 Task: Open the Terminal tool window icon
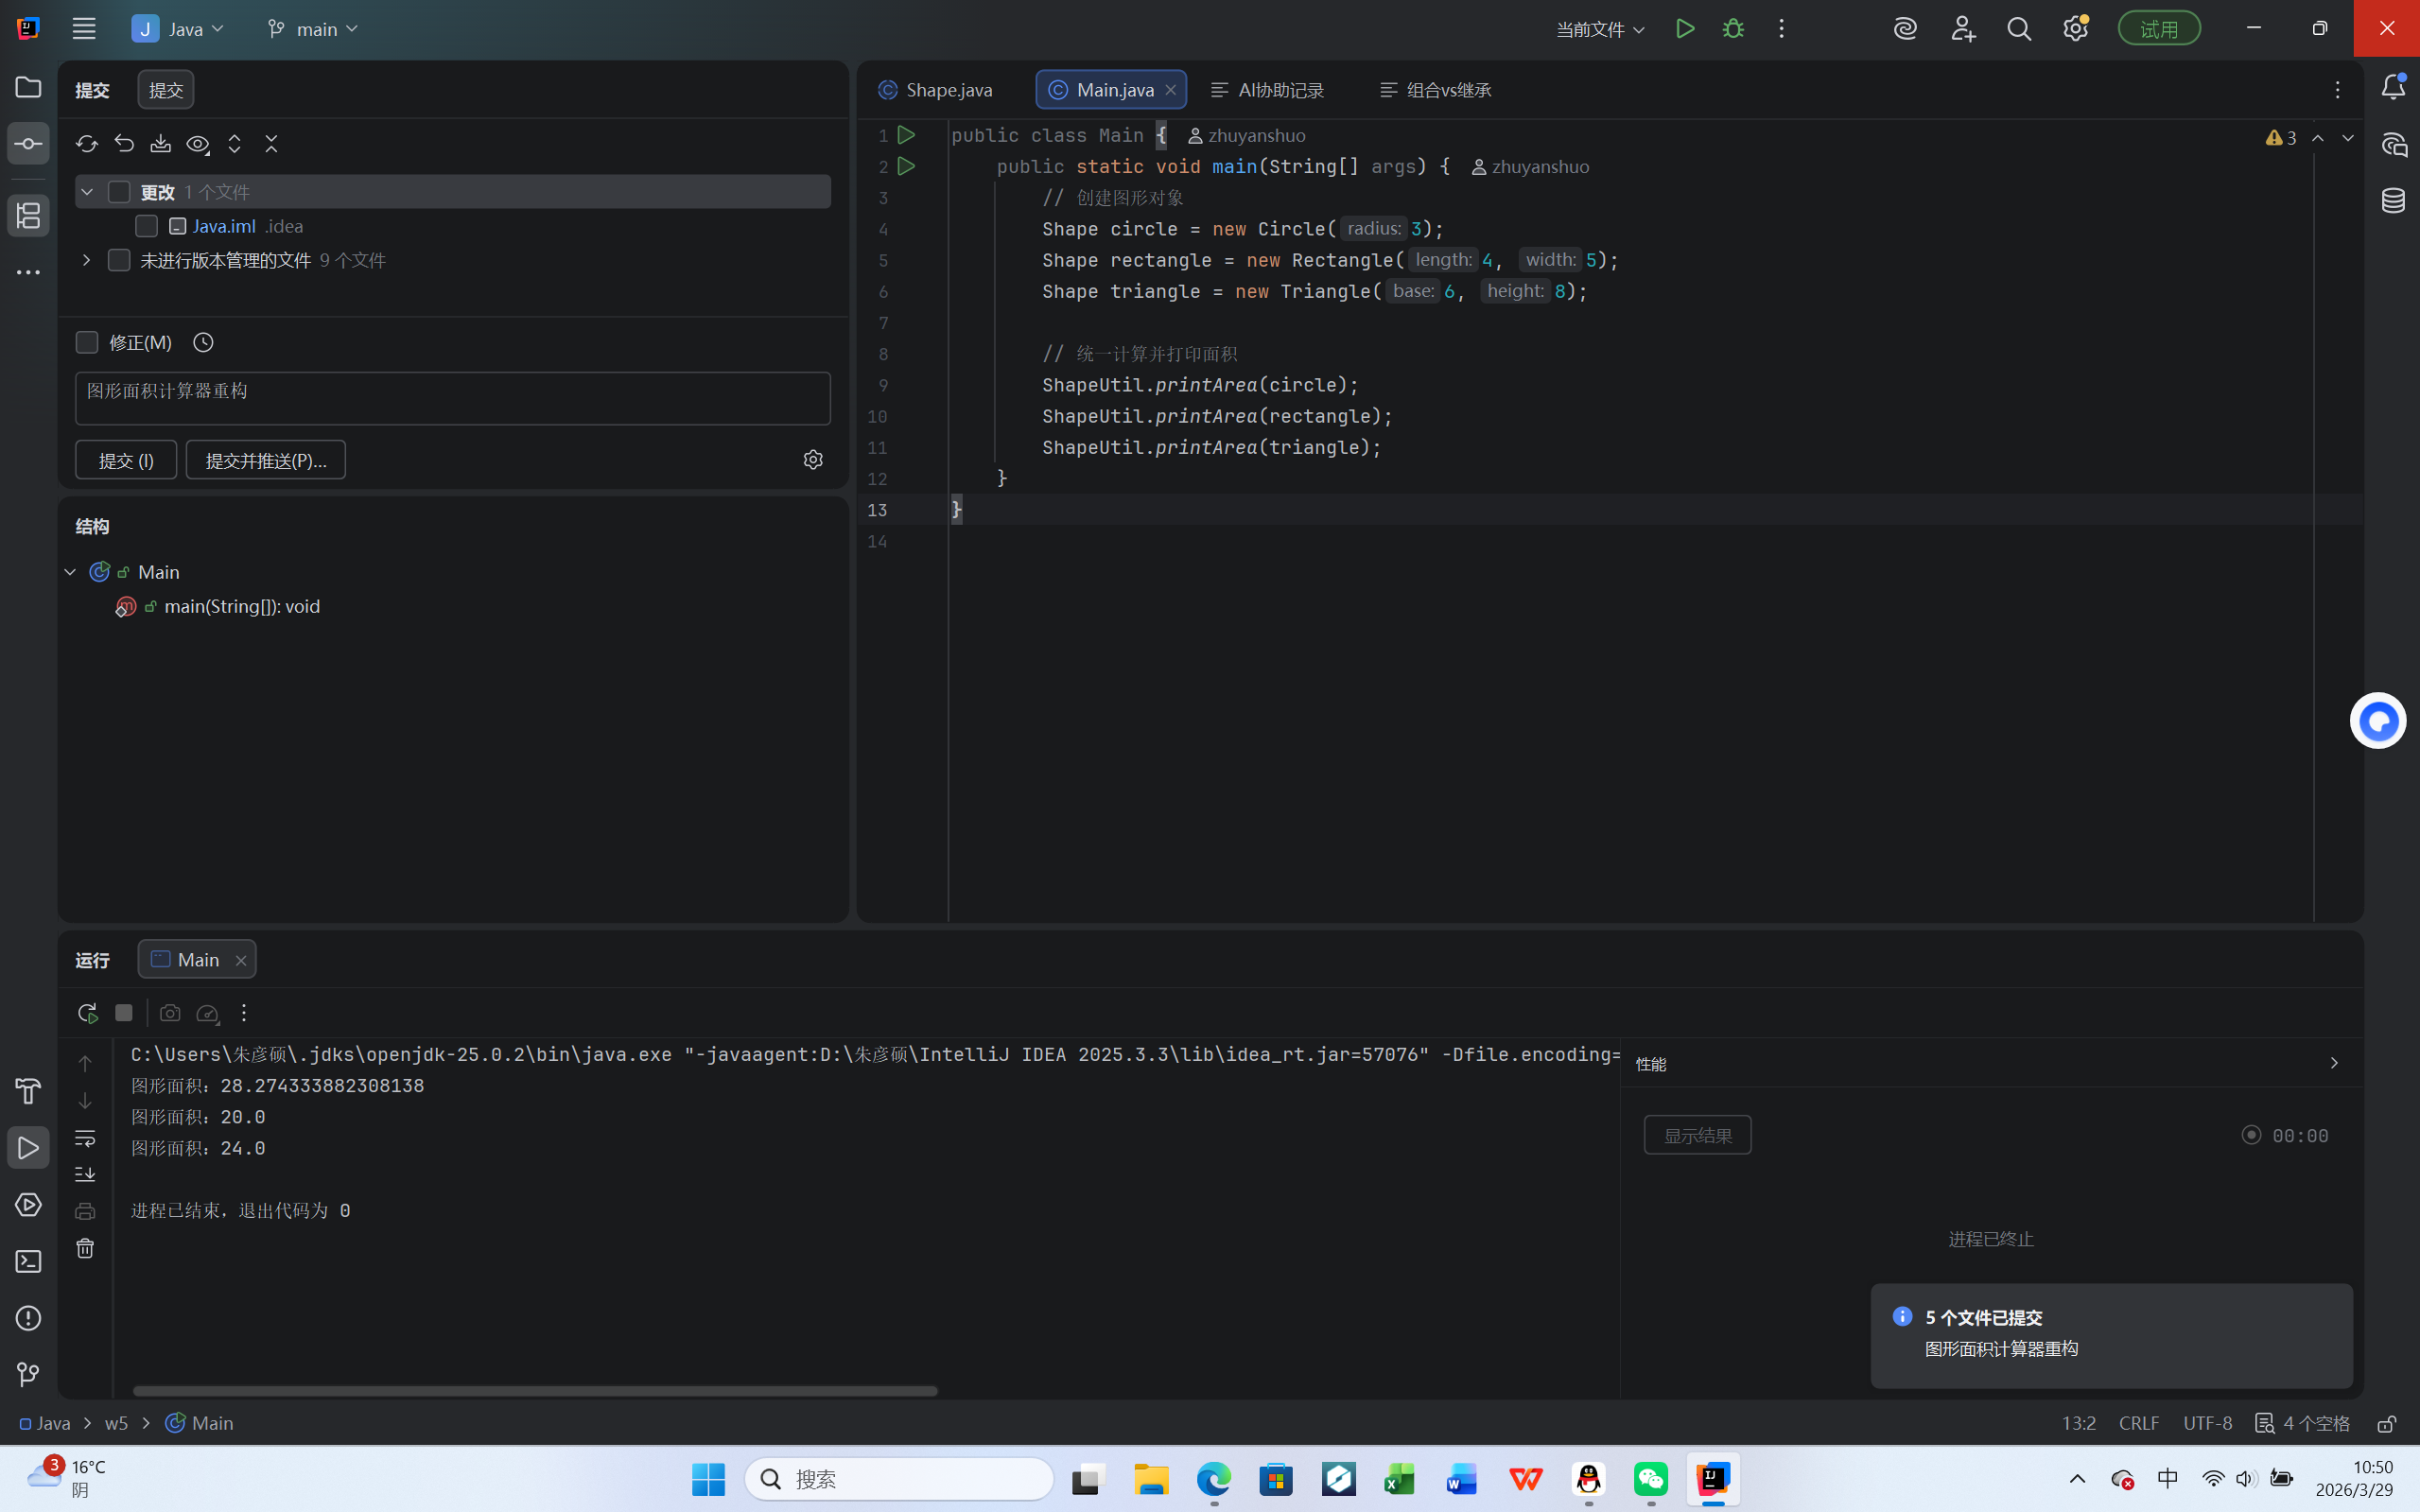28,1262
